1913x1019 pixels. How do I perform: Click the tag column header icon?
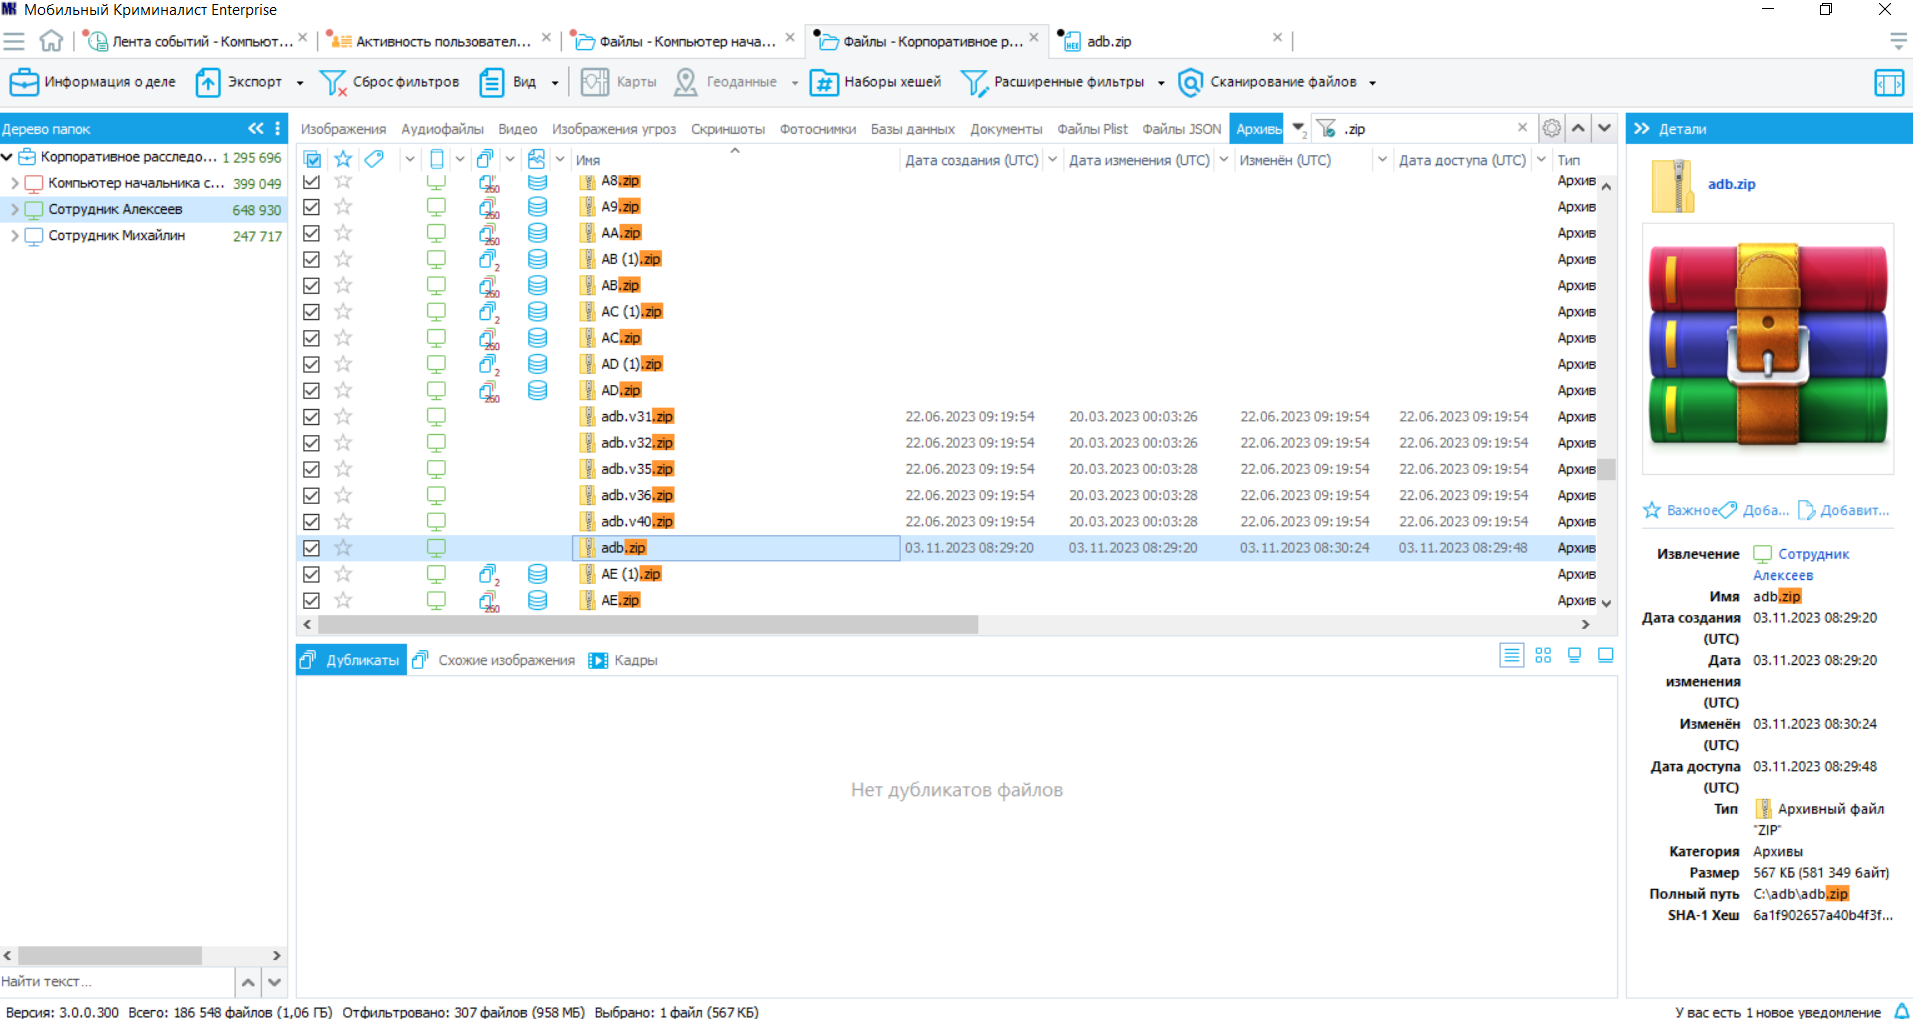click(x=374, y=159)
